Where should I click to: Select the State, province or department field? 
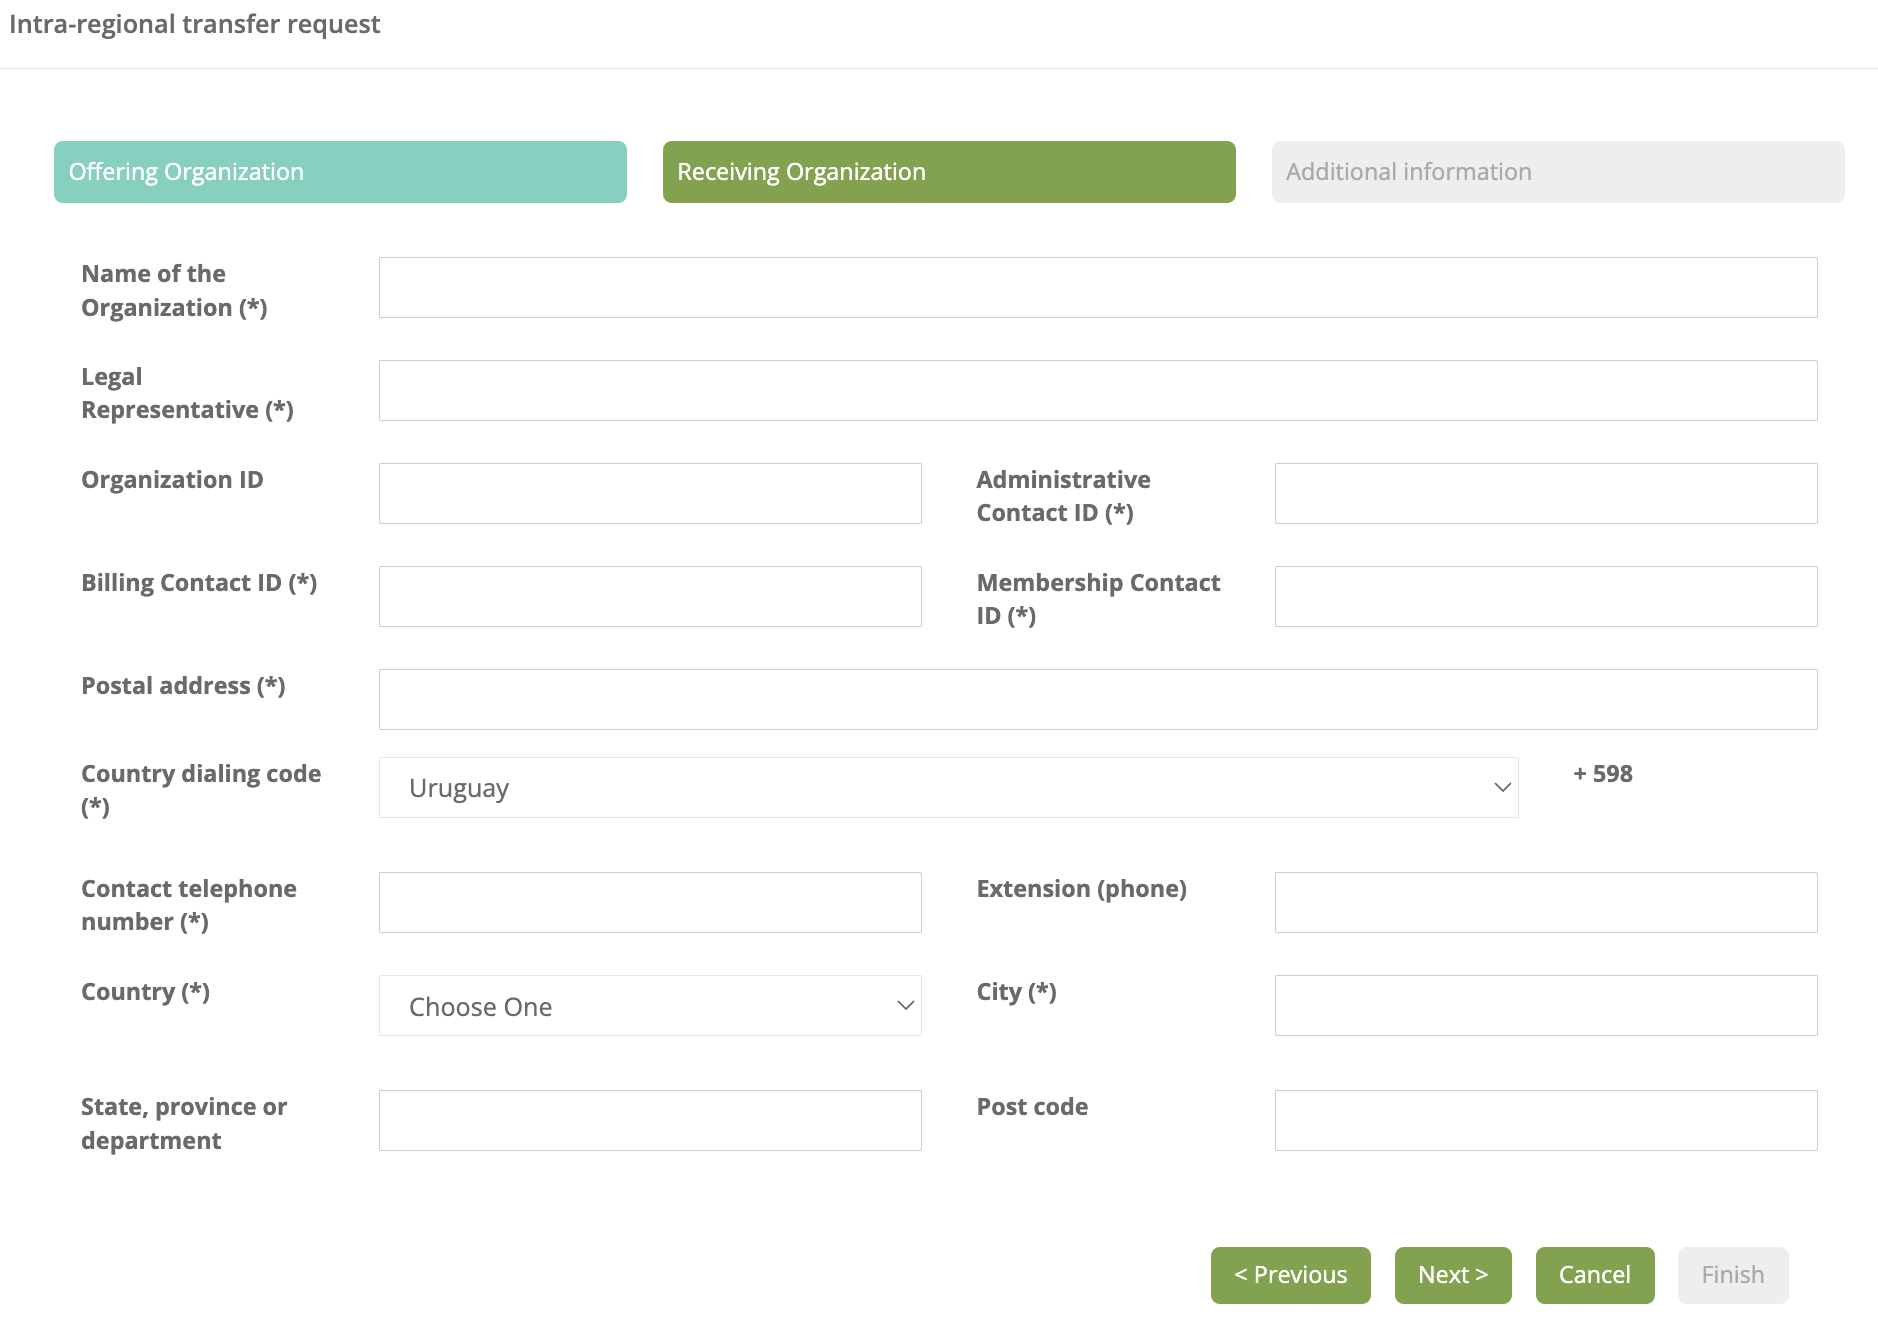click(x=650, y=1121)
